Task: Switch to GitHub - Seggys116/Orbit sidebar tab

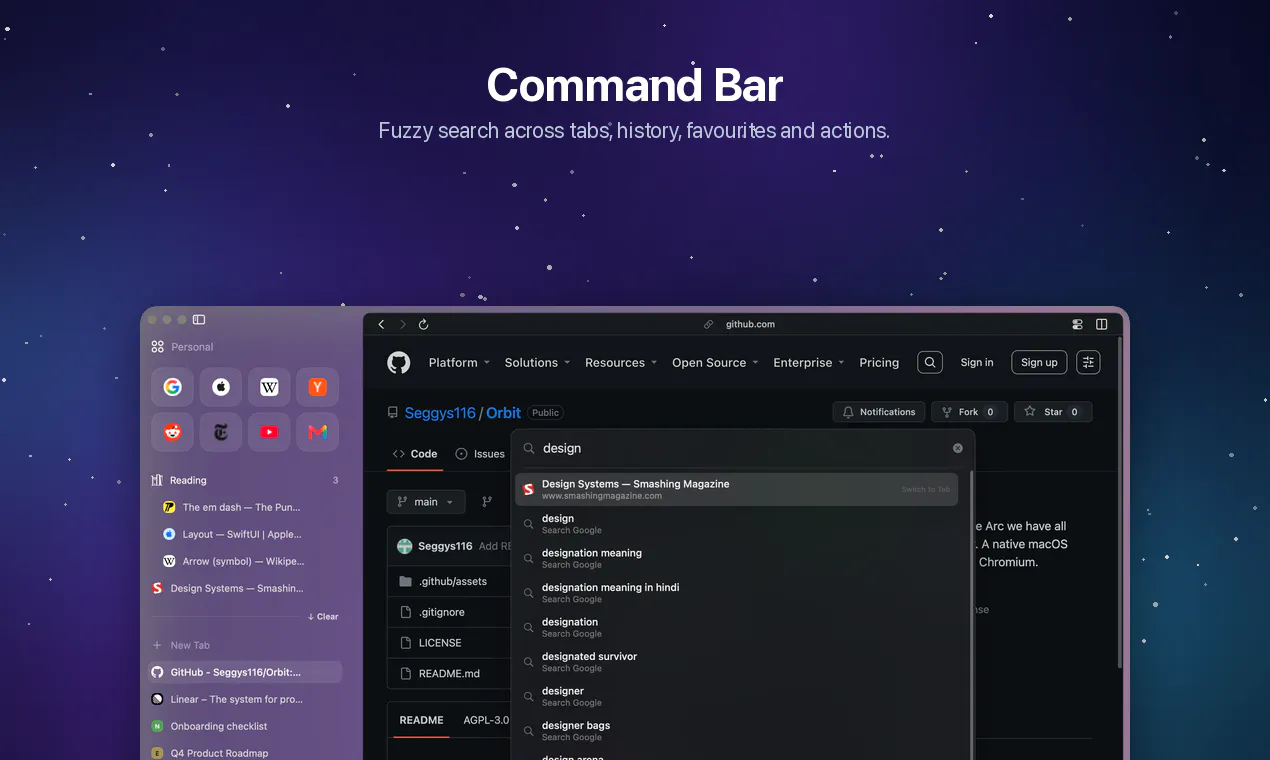Action: (x=245, y=672)
